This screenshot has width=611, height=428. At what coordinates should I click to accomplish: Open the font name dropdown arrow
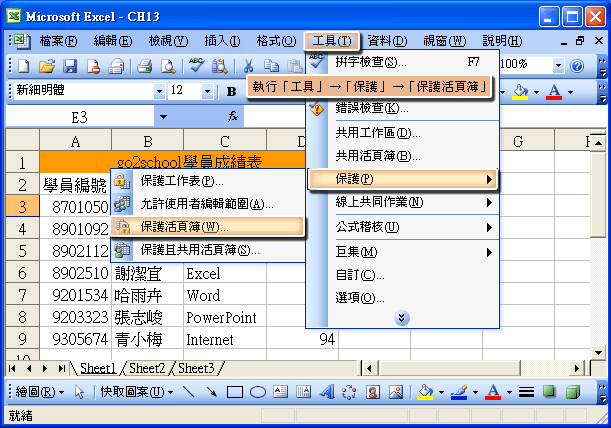[x=159, y=92]
